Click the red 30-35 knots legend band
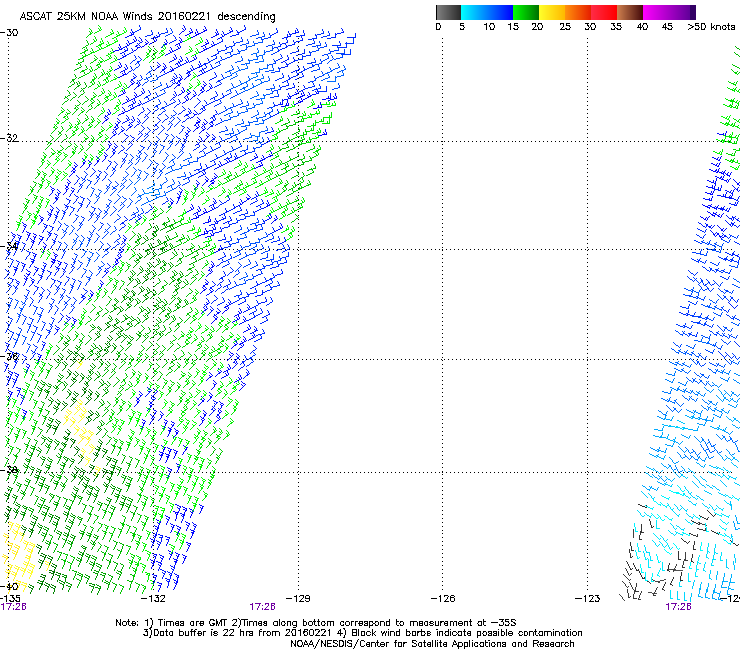Screen dimensions: 740x650 (604, 12)
